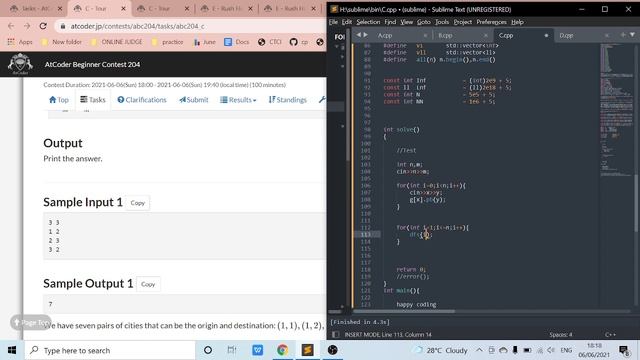Open Sublime Goto menu
Viewport: 640px width, 360px height.
423,22
